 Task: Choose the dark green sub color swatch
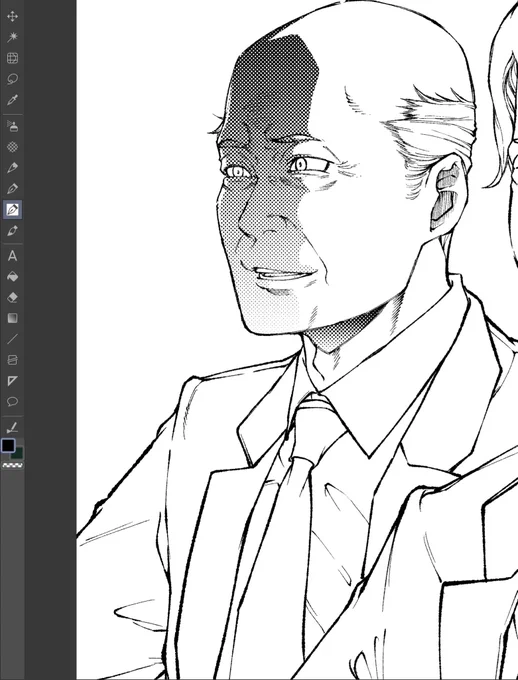[19, 454]
